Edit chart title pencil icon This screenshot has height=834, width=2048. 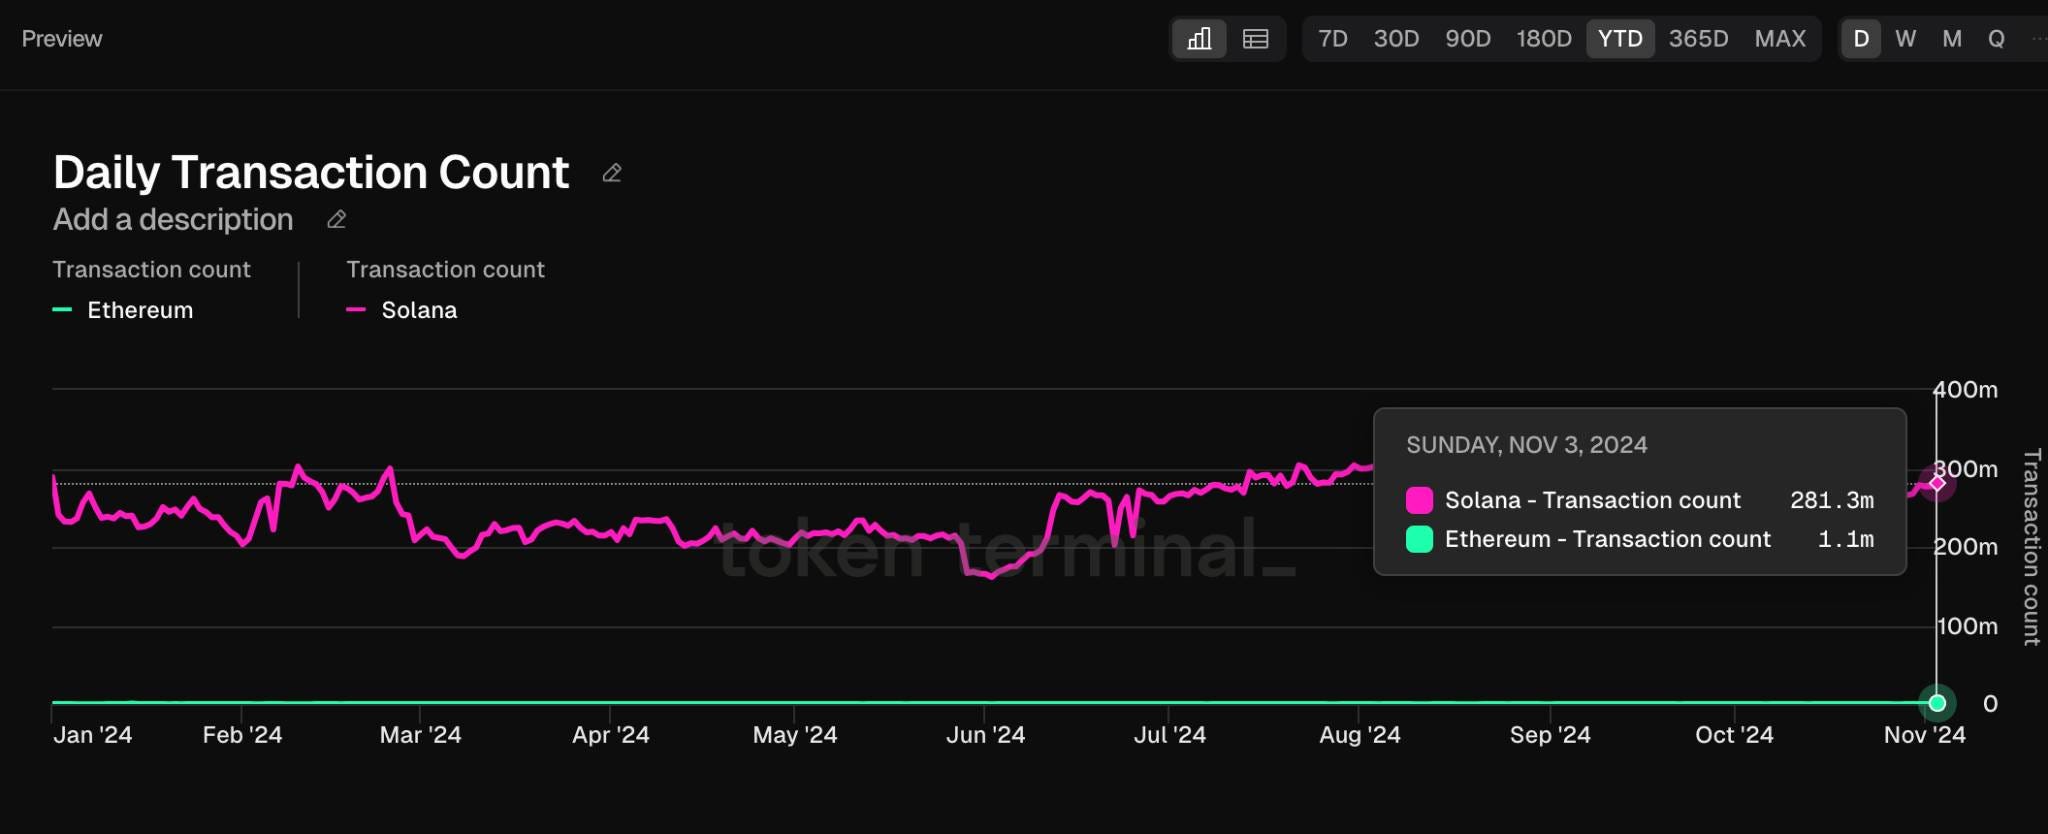pyautogui.click(x=612, y=173)
